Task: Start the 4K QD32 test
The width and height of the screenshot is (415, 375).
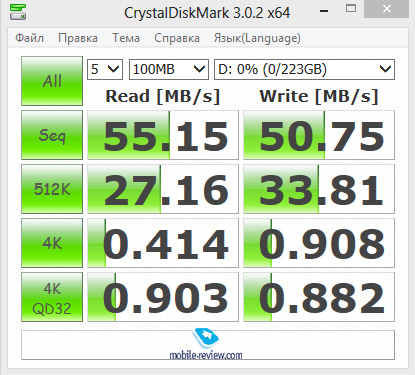Action: click(x=52, y=297)
